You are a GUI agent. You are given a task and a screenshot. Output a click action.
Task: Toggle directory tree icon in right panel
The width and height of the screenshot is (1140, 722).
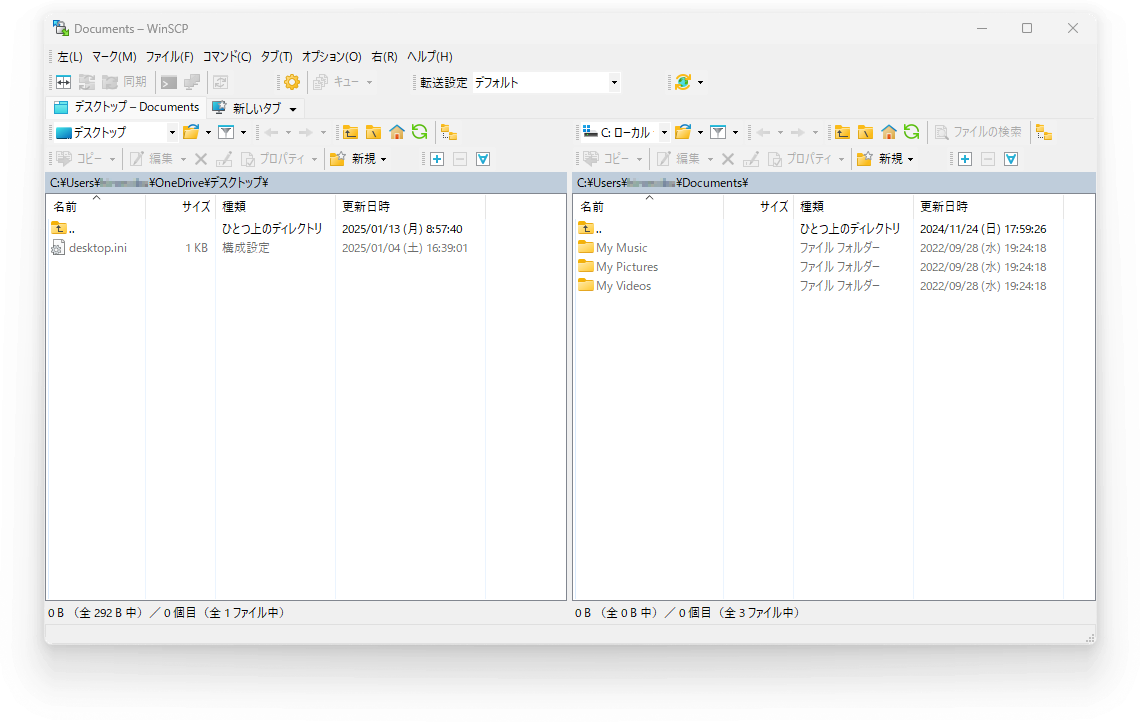tap(1045, 132)
